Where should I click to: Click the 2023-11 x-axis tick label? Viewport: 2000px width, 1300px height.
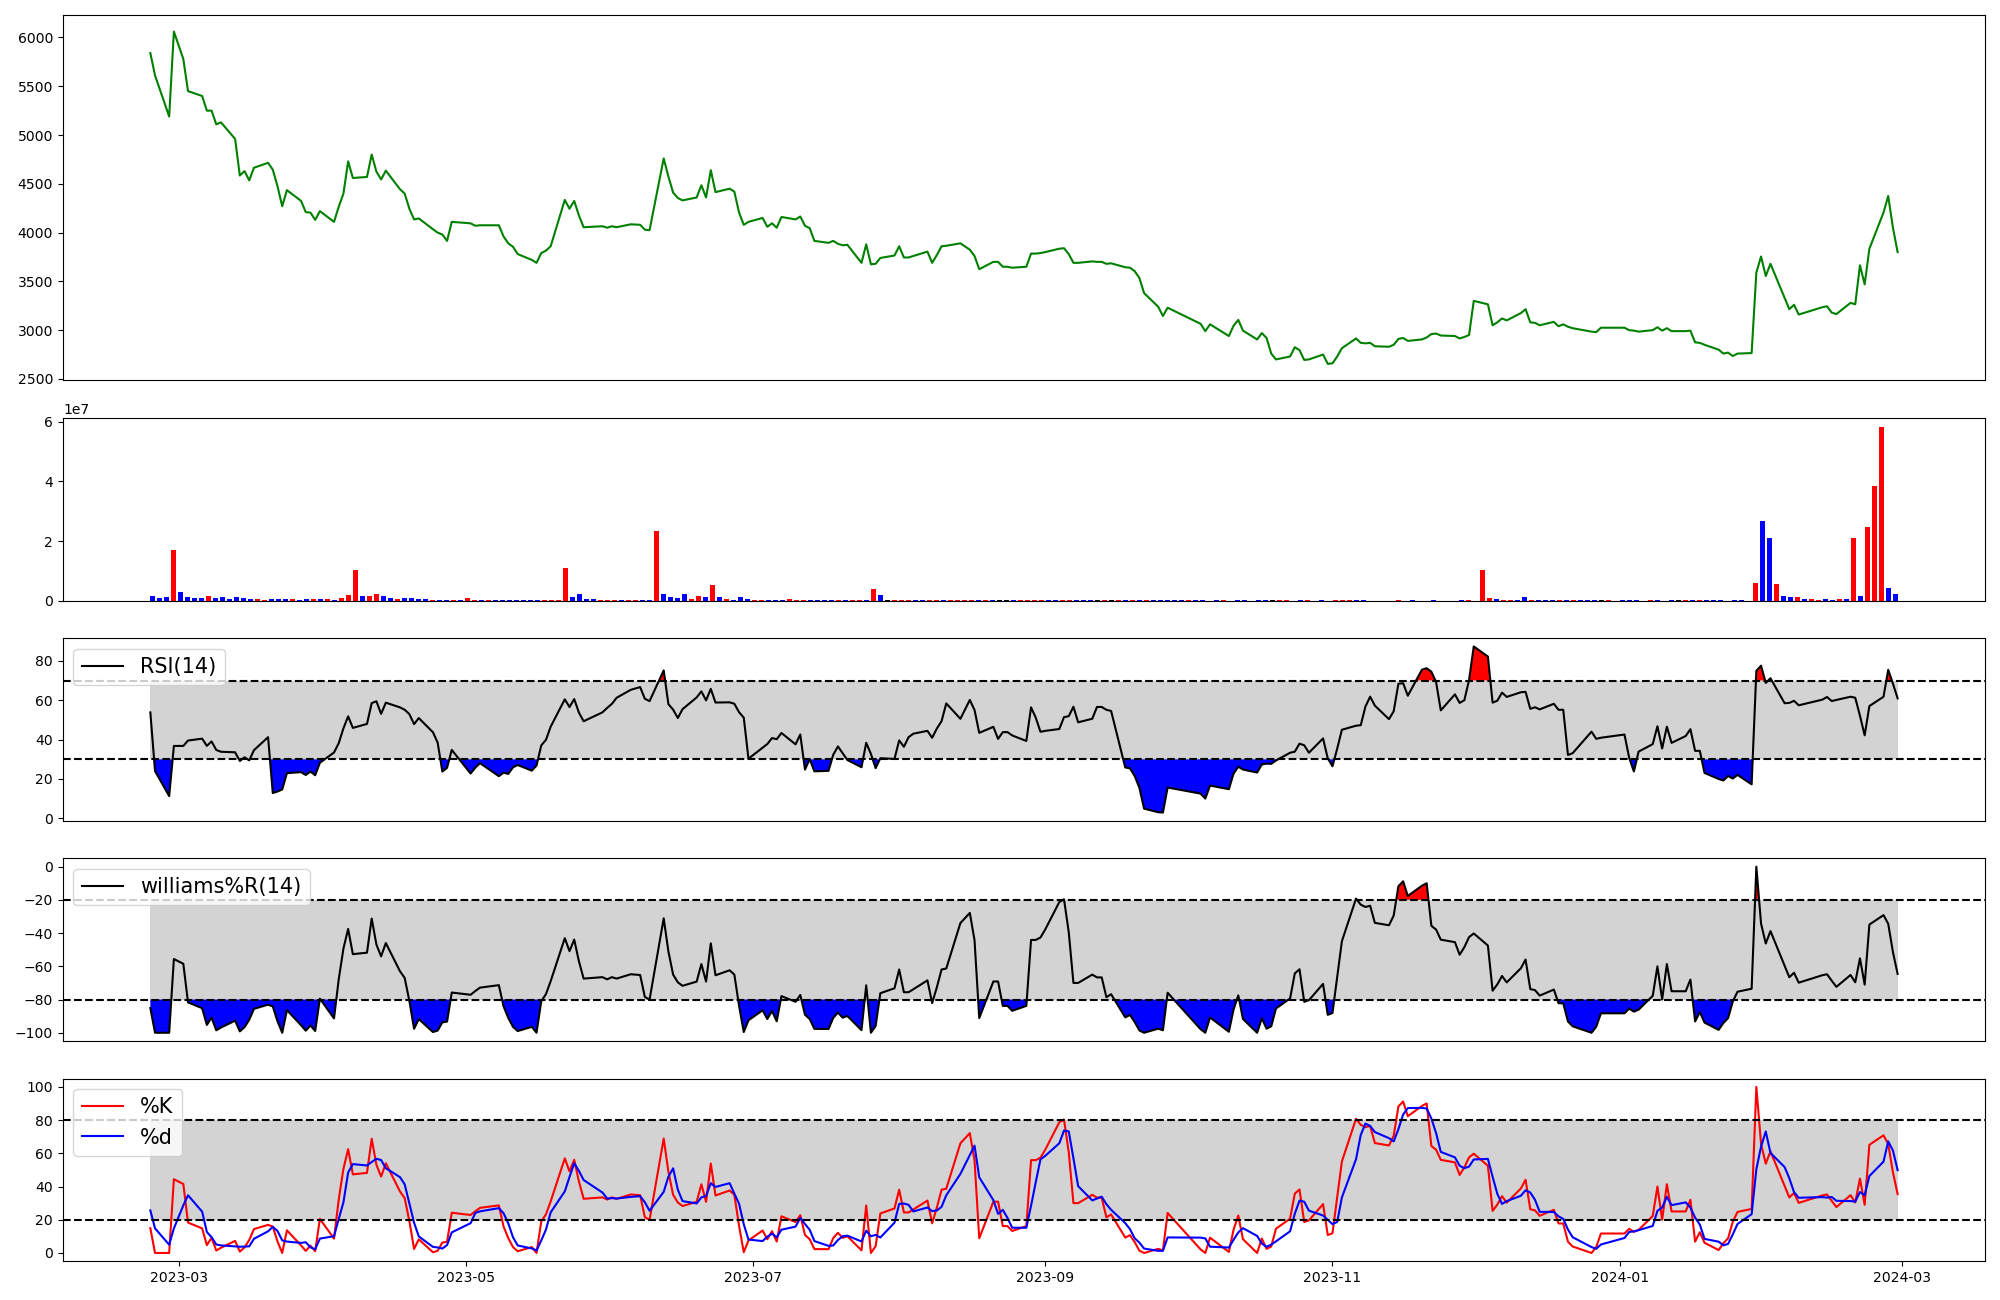point(1333,1277)
